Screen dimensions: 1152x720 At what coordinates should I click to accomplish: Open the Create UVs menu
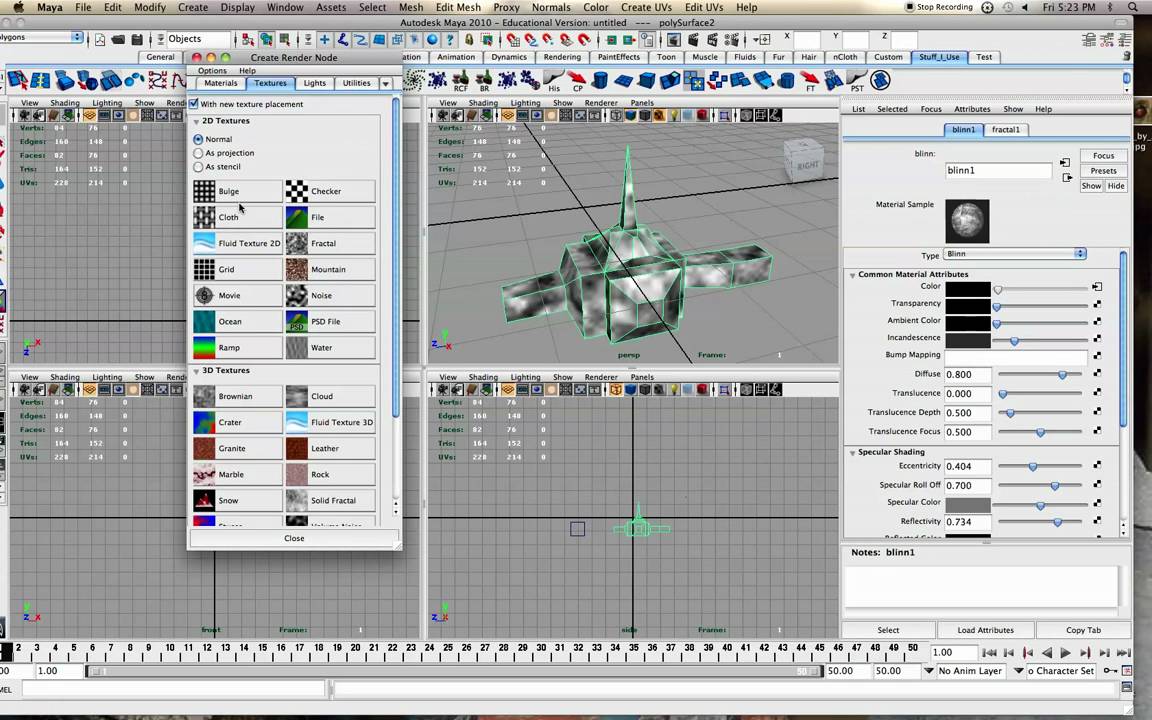click(646, 7)
